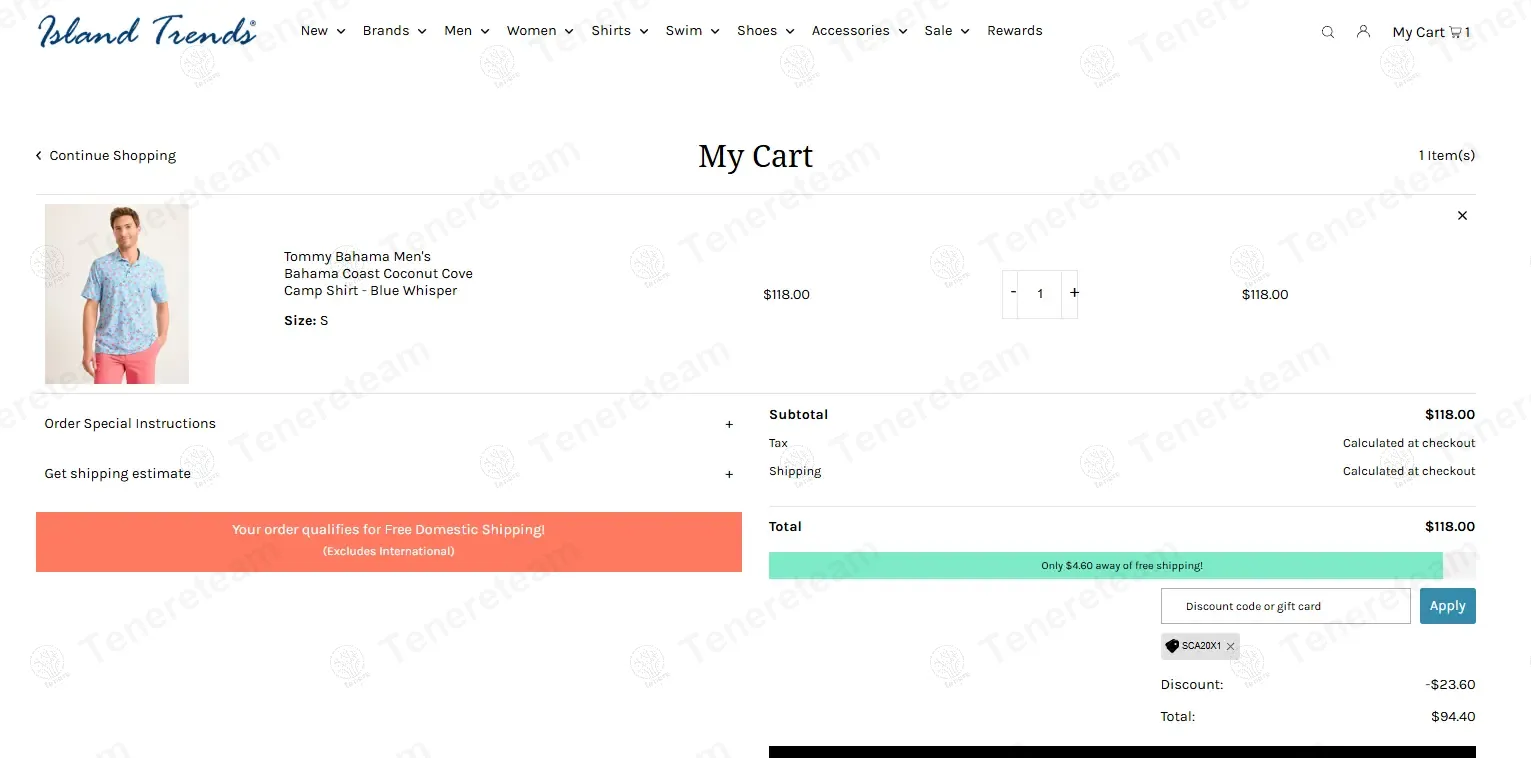Screen dimensions: 1531x758
Task: Open the account profile icon
Action: (x=1363, y=31)
